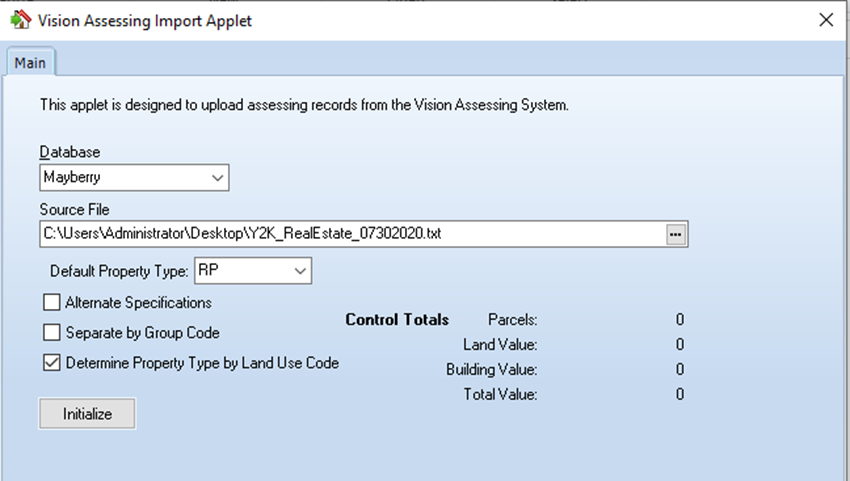
Task: Enable Alternate Specifications checkbox
Action: pyautogui.click(x=51, y=302)
